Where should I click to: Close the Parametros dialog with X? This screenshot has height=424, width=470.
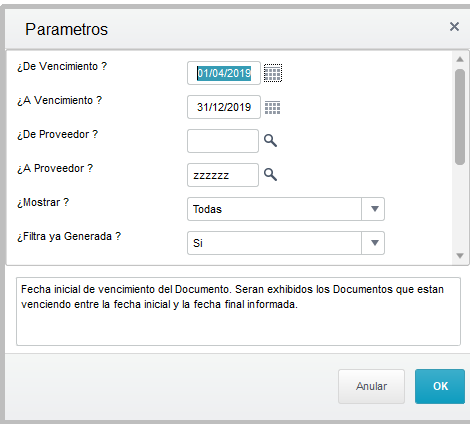click(454, 27)
